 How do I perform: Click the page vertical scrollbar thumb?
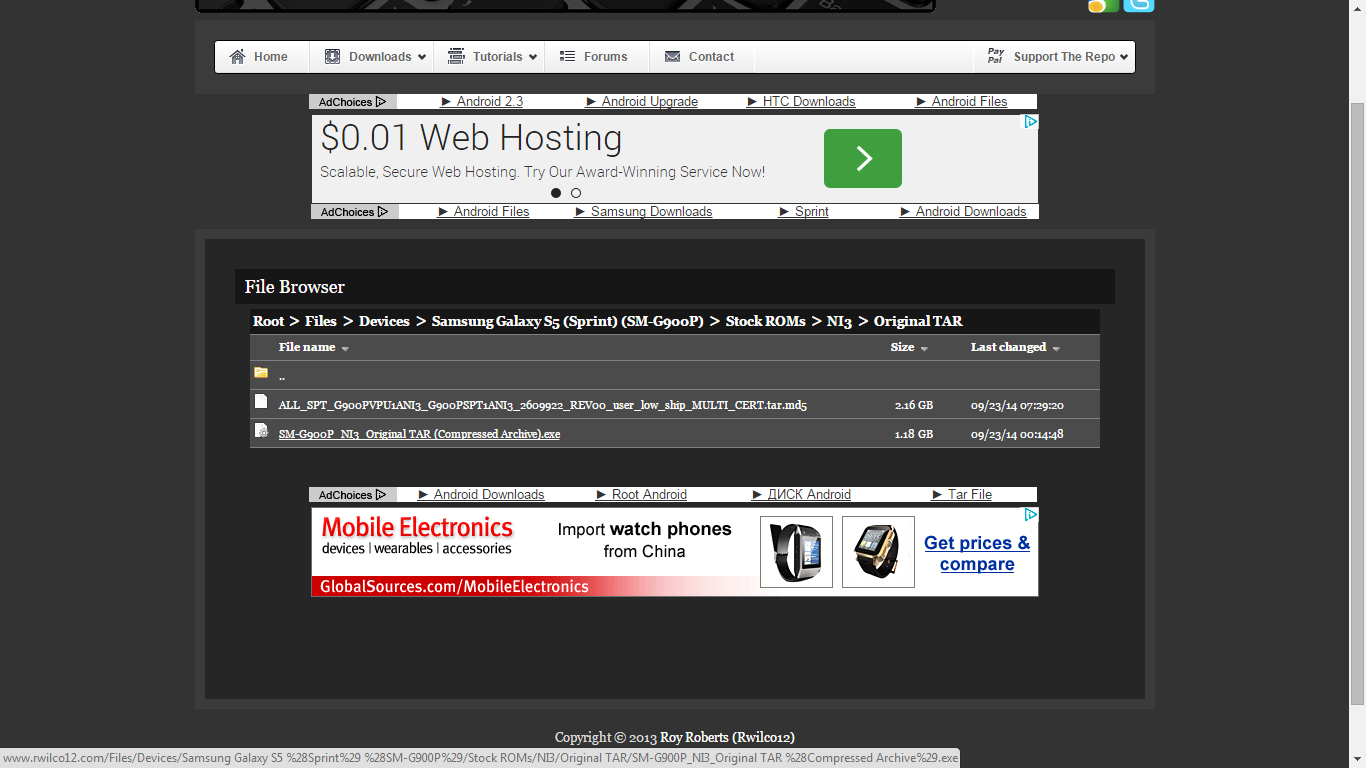(x=1357, y=402)
